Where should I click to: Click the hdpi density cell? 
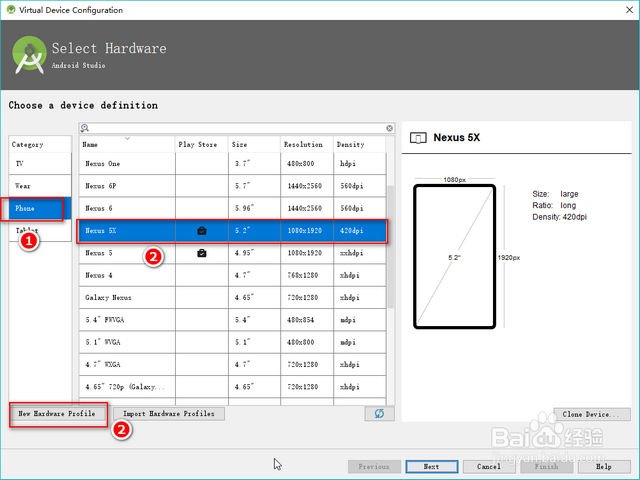(360, 164)
